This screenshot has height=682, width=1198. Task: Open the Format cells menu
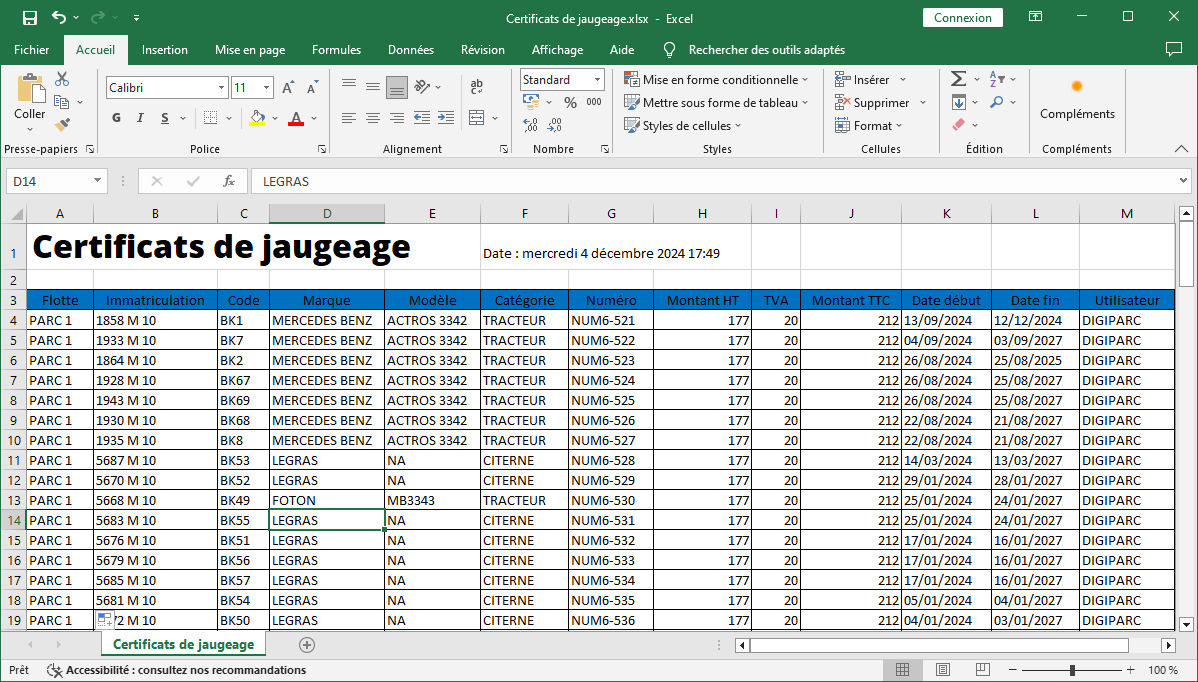869,125
